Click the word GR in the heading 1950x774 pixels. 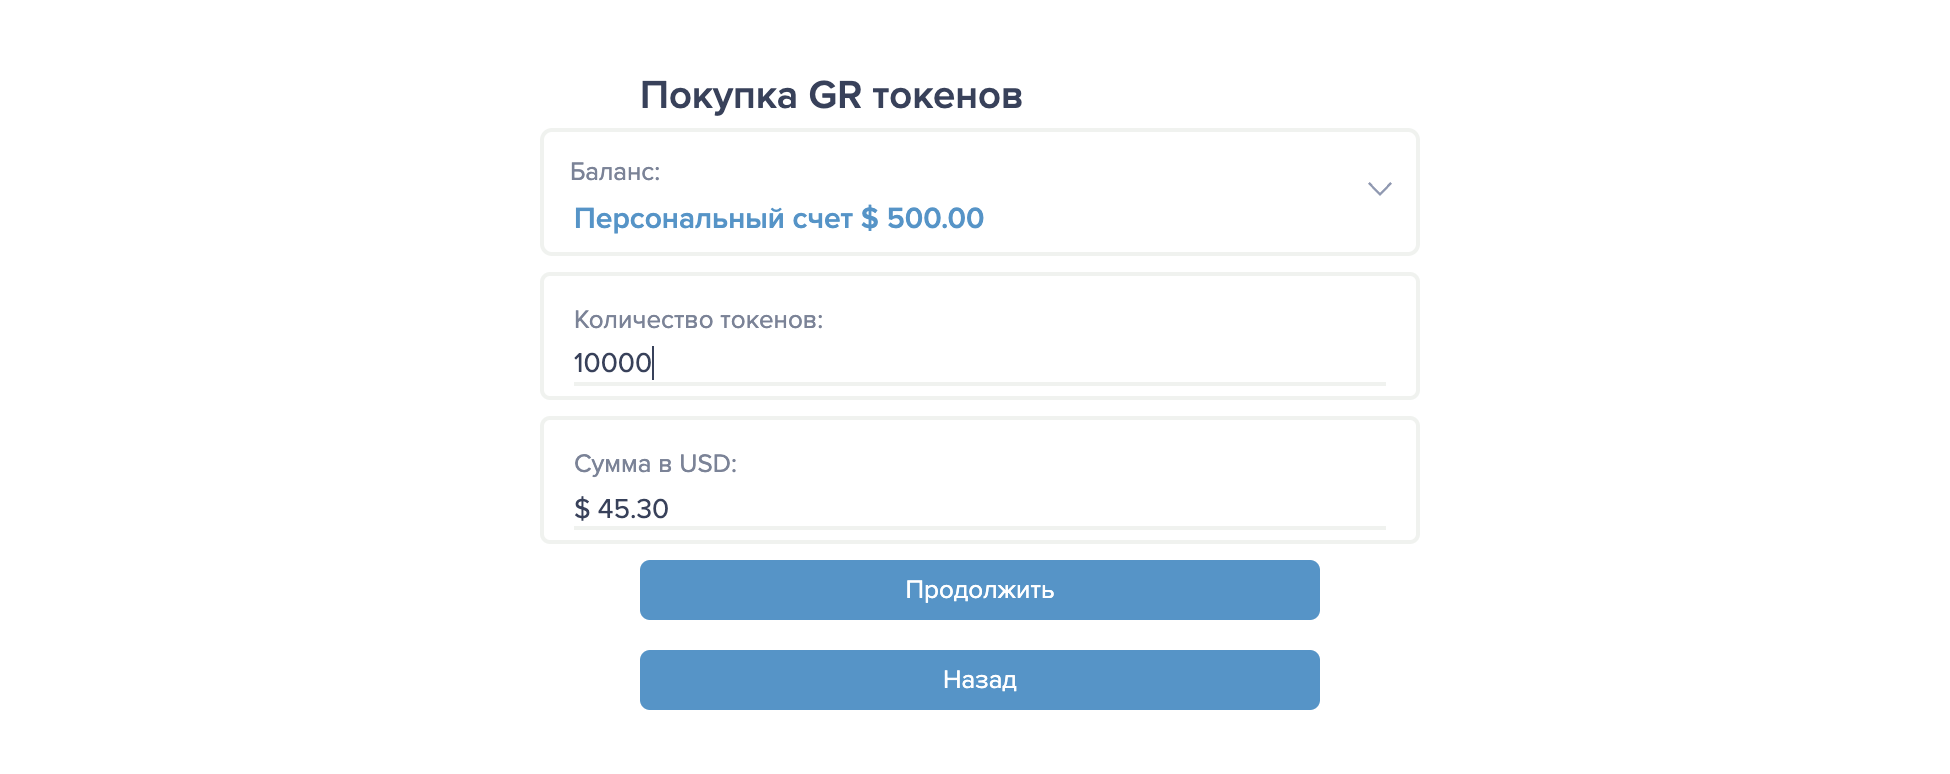(834, 96)
